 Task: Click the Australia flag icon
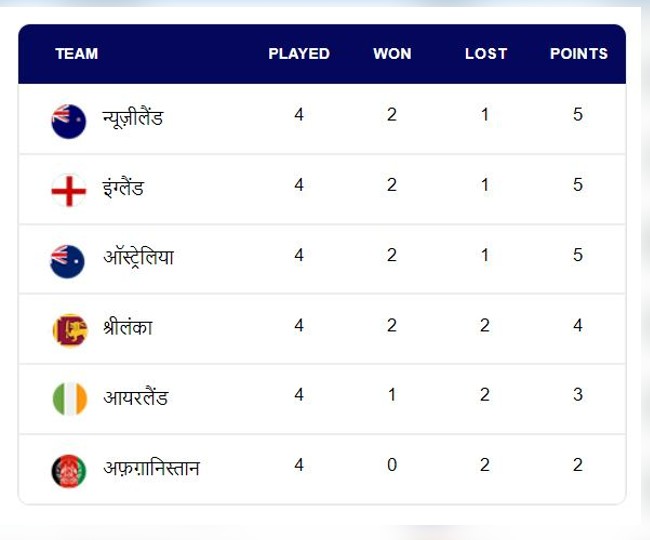(x=68, y=260)
